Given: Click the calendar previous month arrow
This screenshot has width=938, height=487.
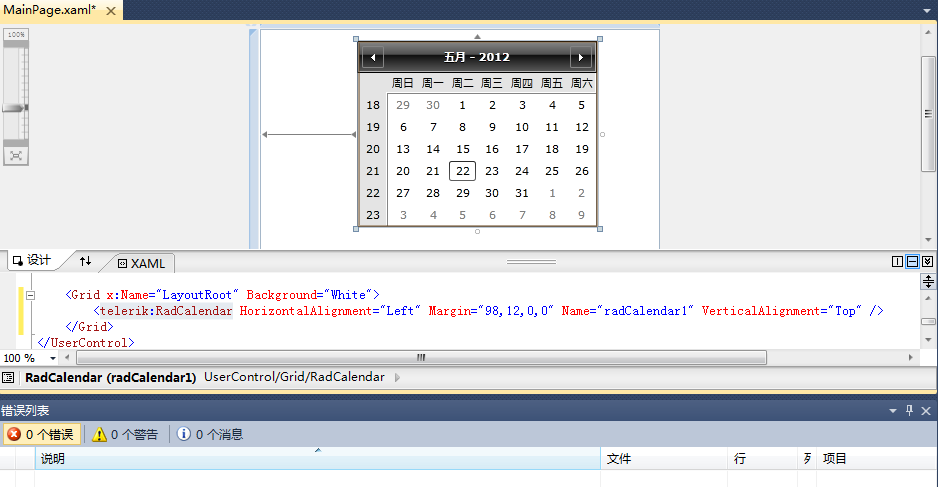Looking at the screenshot, I should pyautogui.click(x=373, y=57).
